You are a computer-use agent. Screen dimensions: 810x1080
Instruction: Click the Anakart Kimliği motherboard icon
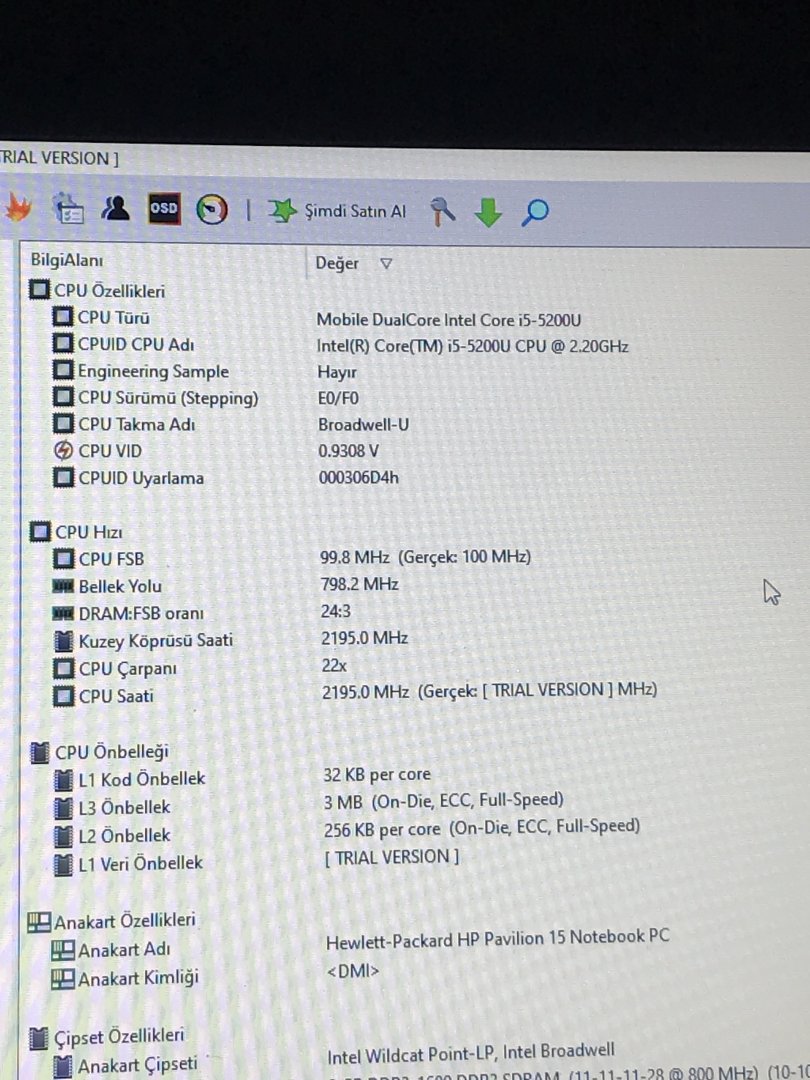click(63, 978)
